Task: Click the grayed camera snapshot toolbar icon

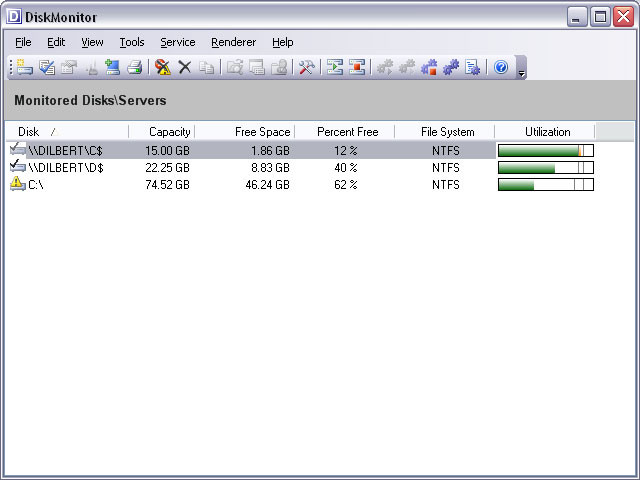Action: [235, 67]
